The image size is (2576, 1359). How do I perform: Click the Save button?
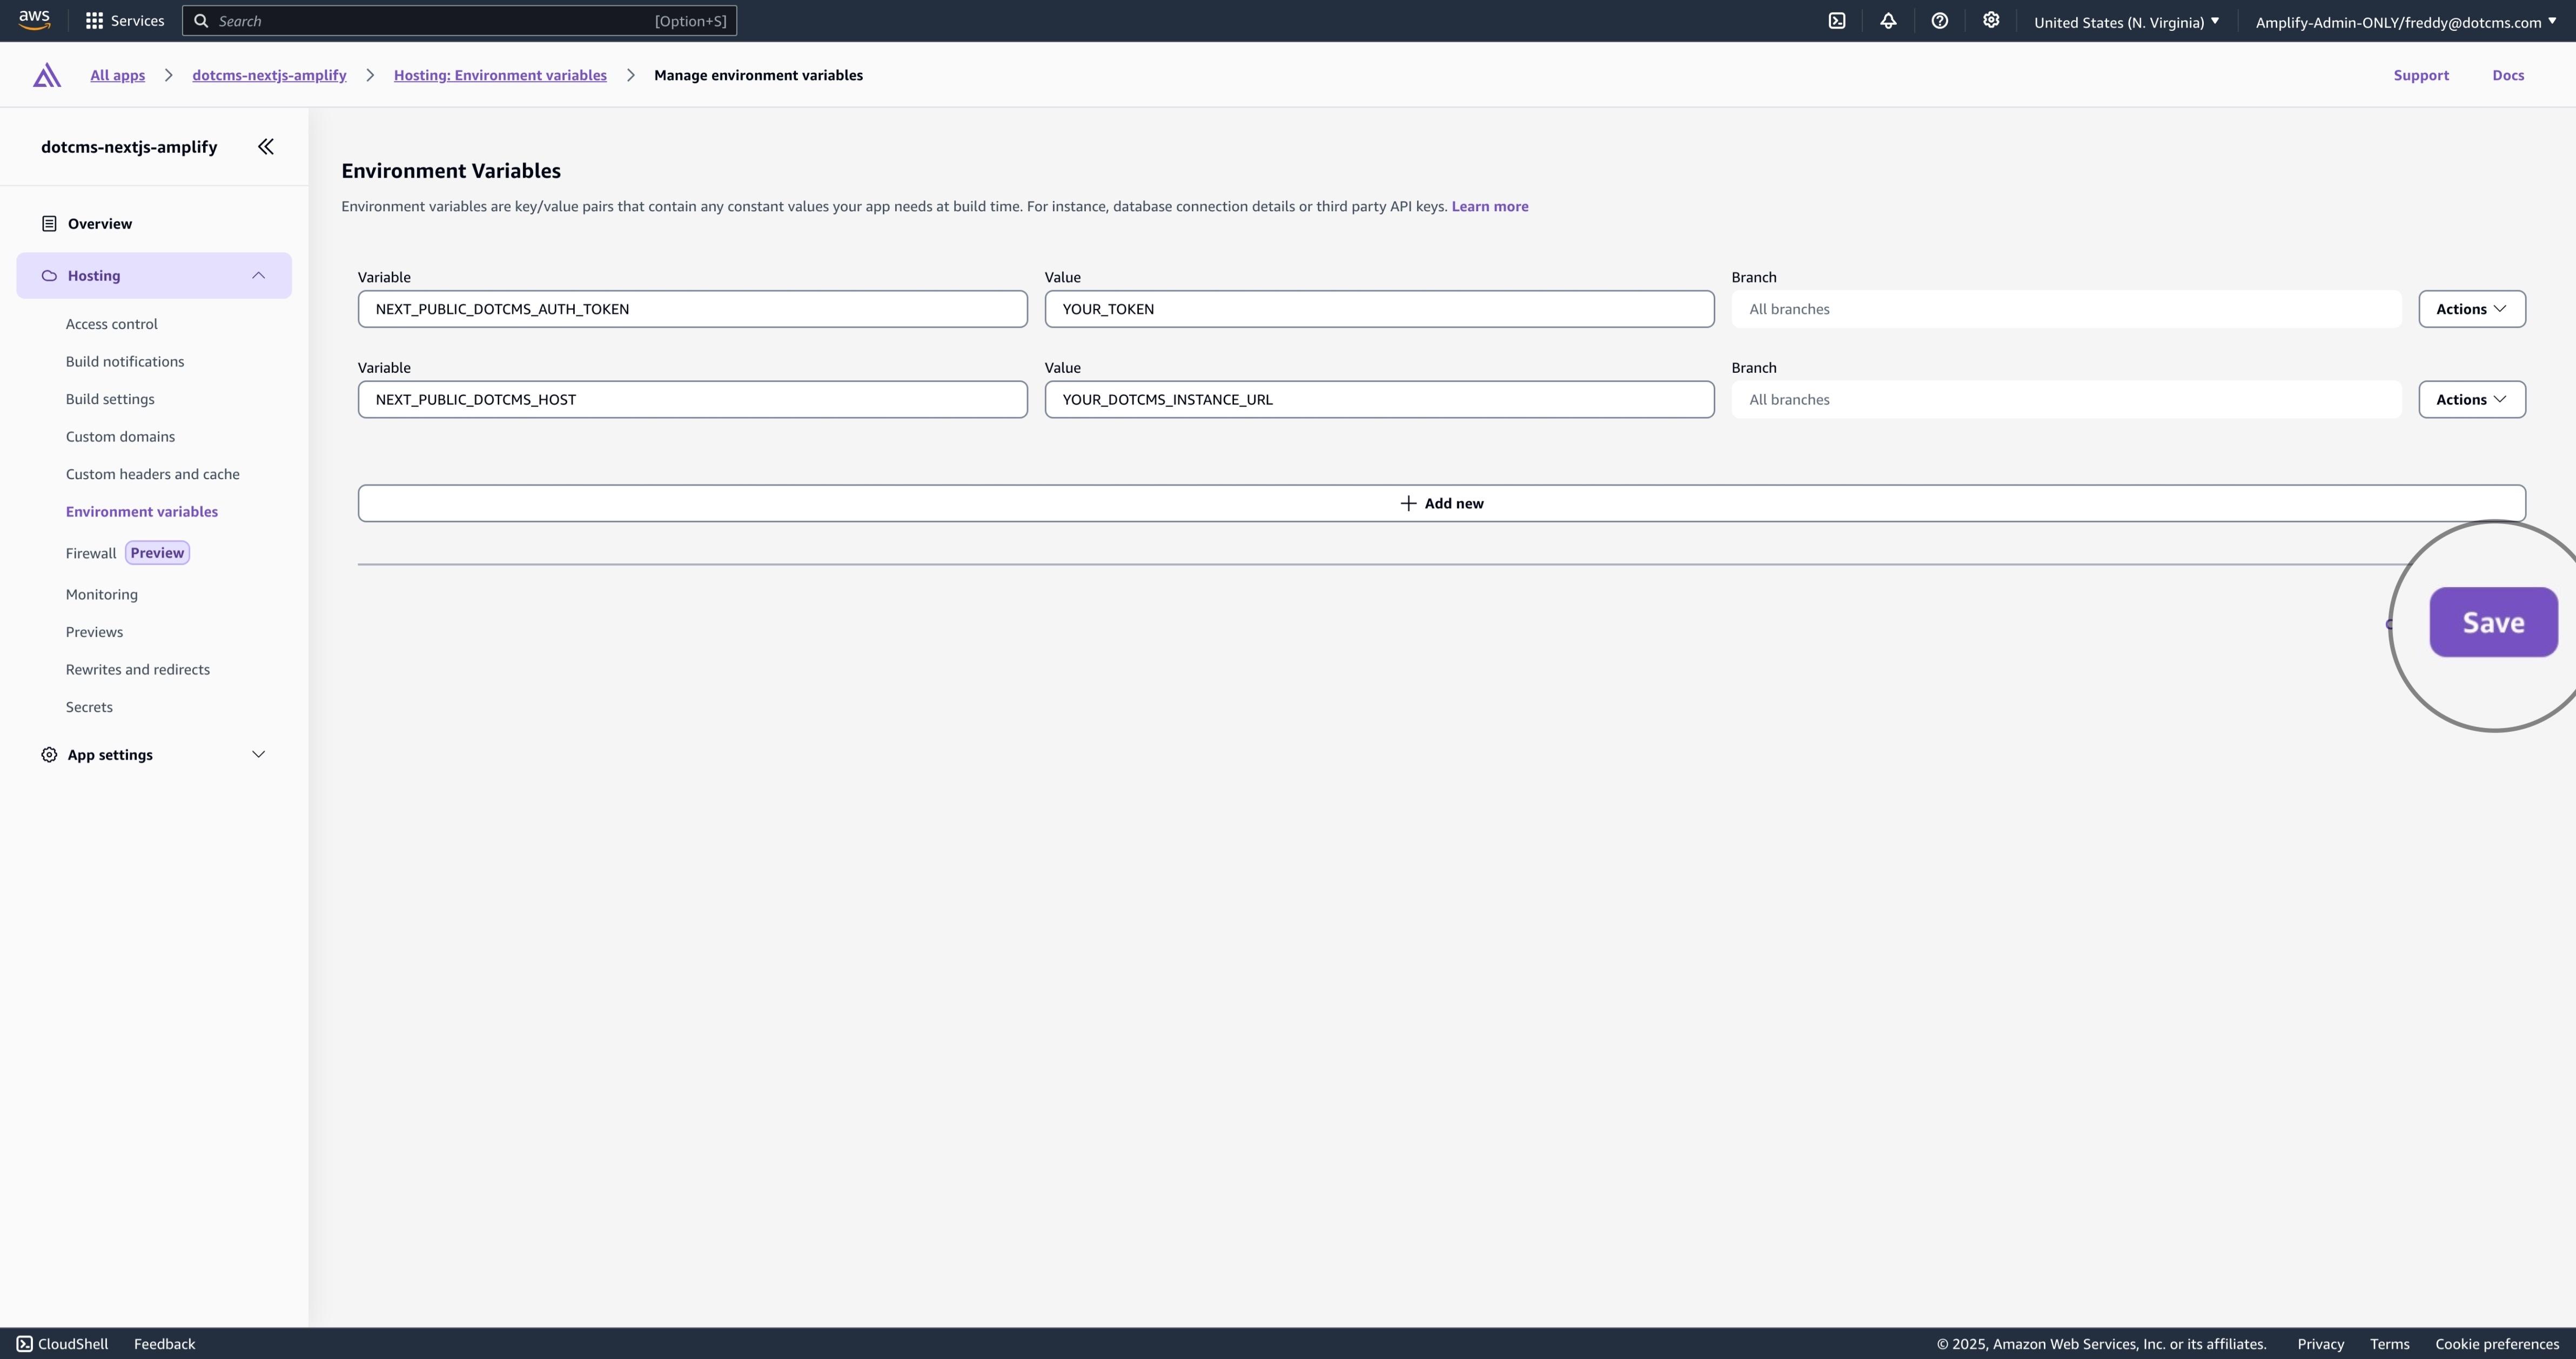coord(2492,622)
